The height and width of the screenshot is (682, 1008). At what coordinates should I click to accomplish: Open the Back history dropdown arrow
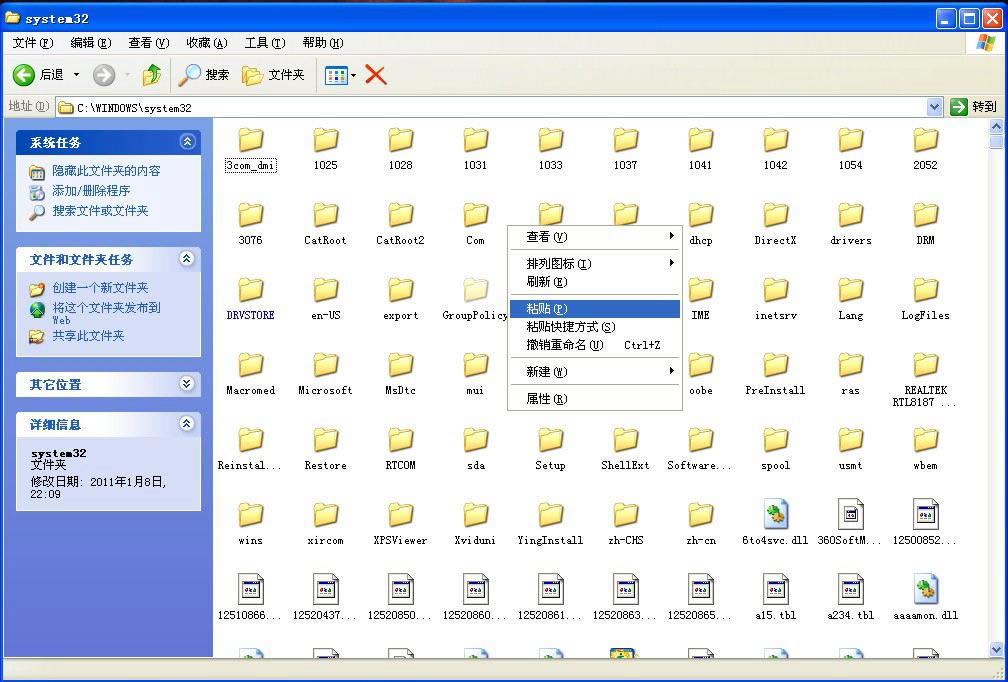click(x=76, y=75)
